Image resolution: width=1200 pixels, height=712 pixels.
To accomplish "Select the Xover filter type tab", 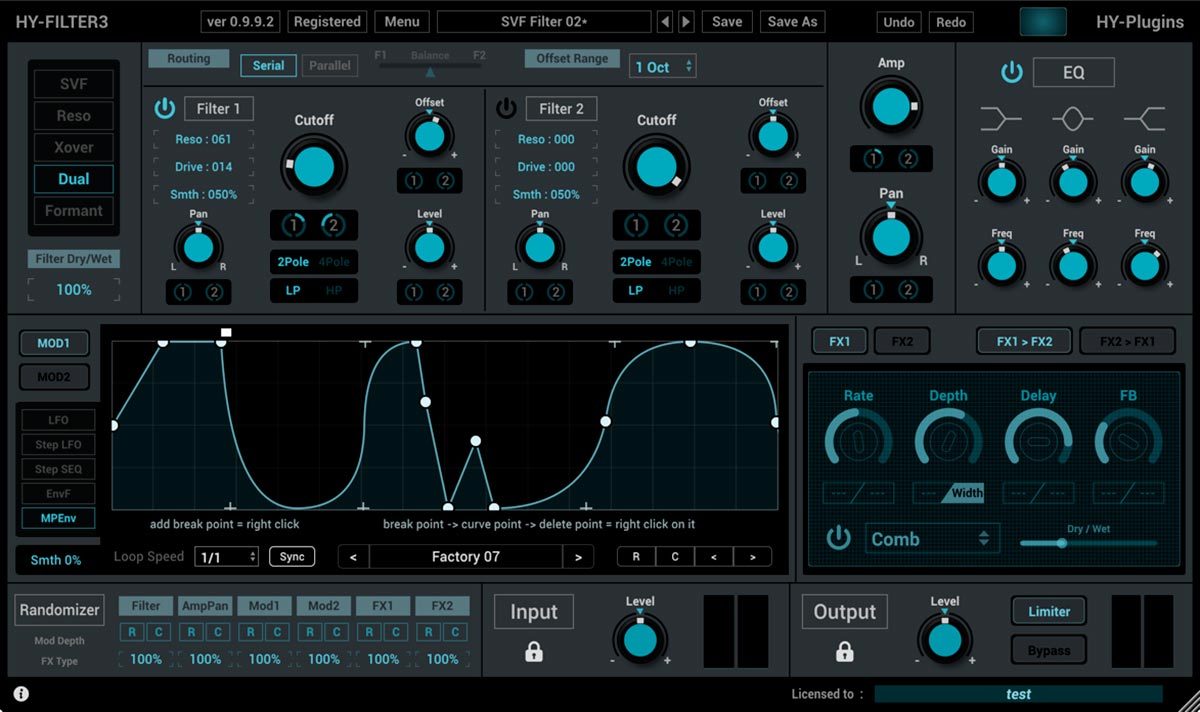I will (73, 147).
